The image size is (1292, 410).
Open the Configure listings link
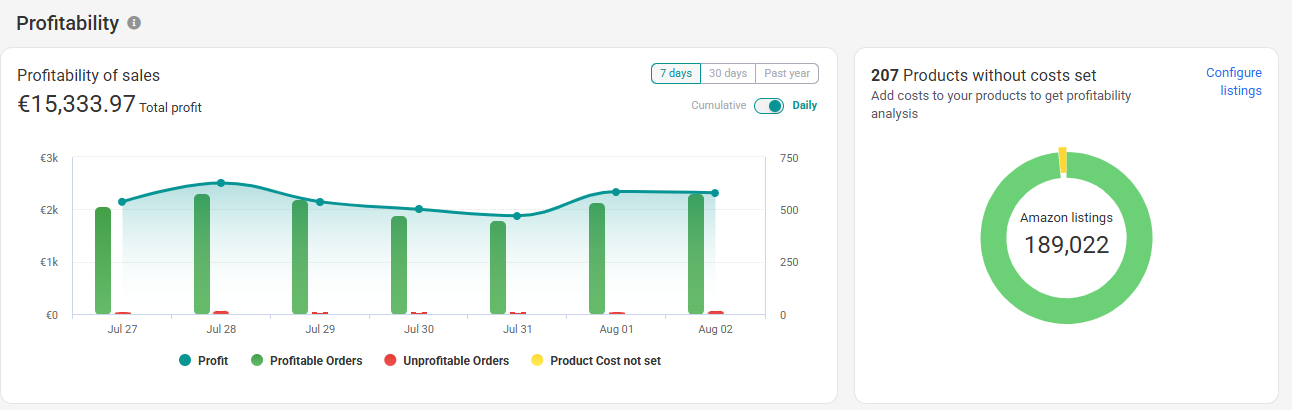point(1234,82)
